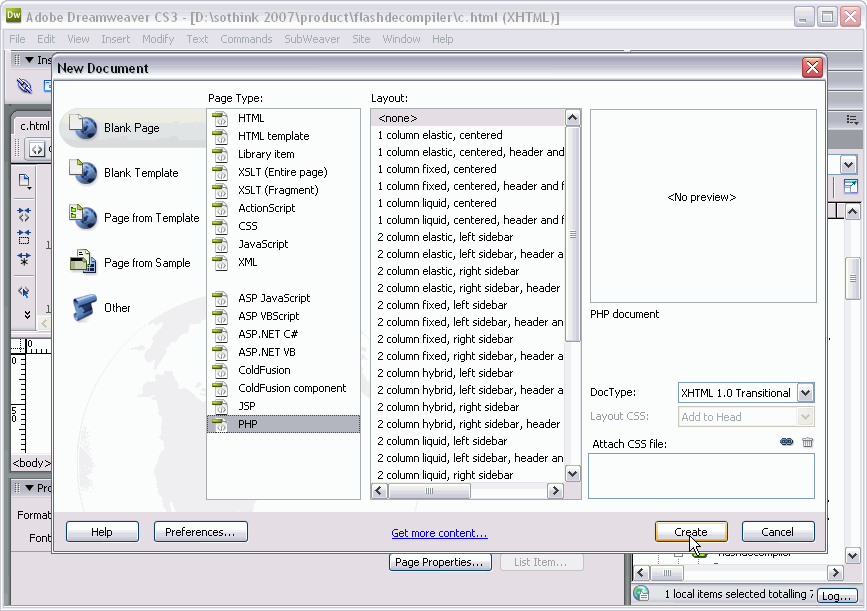
Task: Click the Attach Style Sheet chain-link icon
Action: (x=786, y=442)
